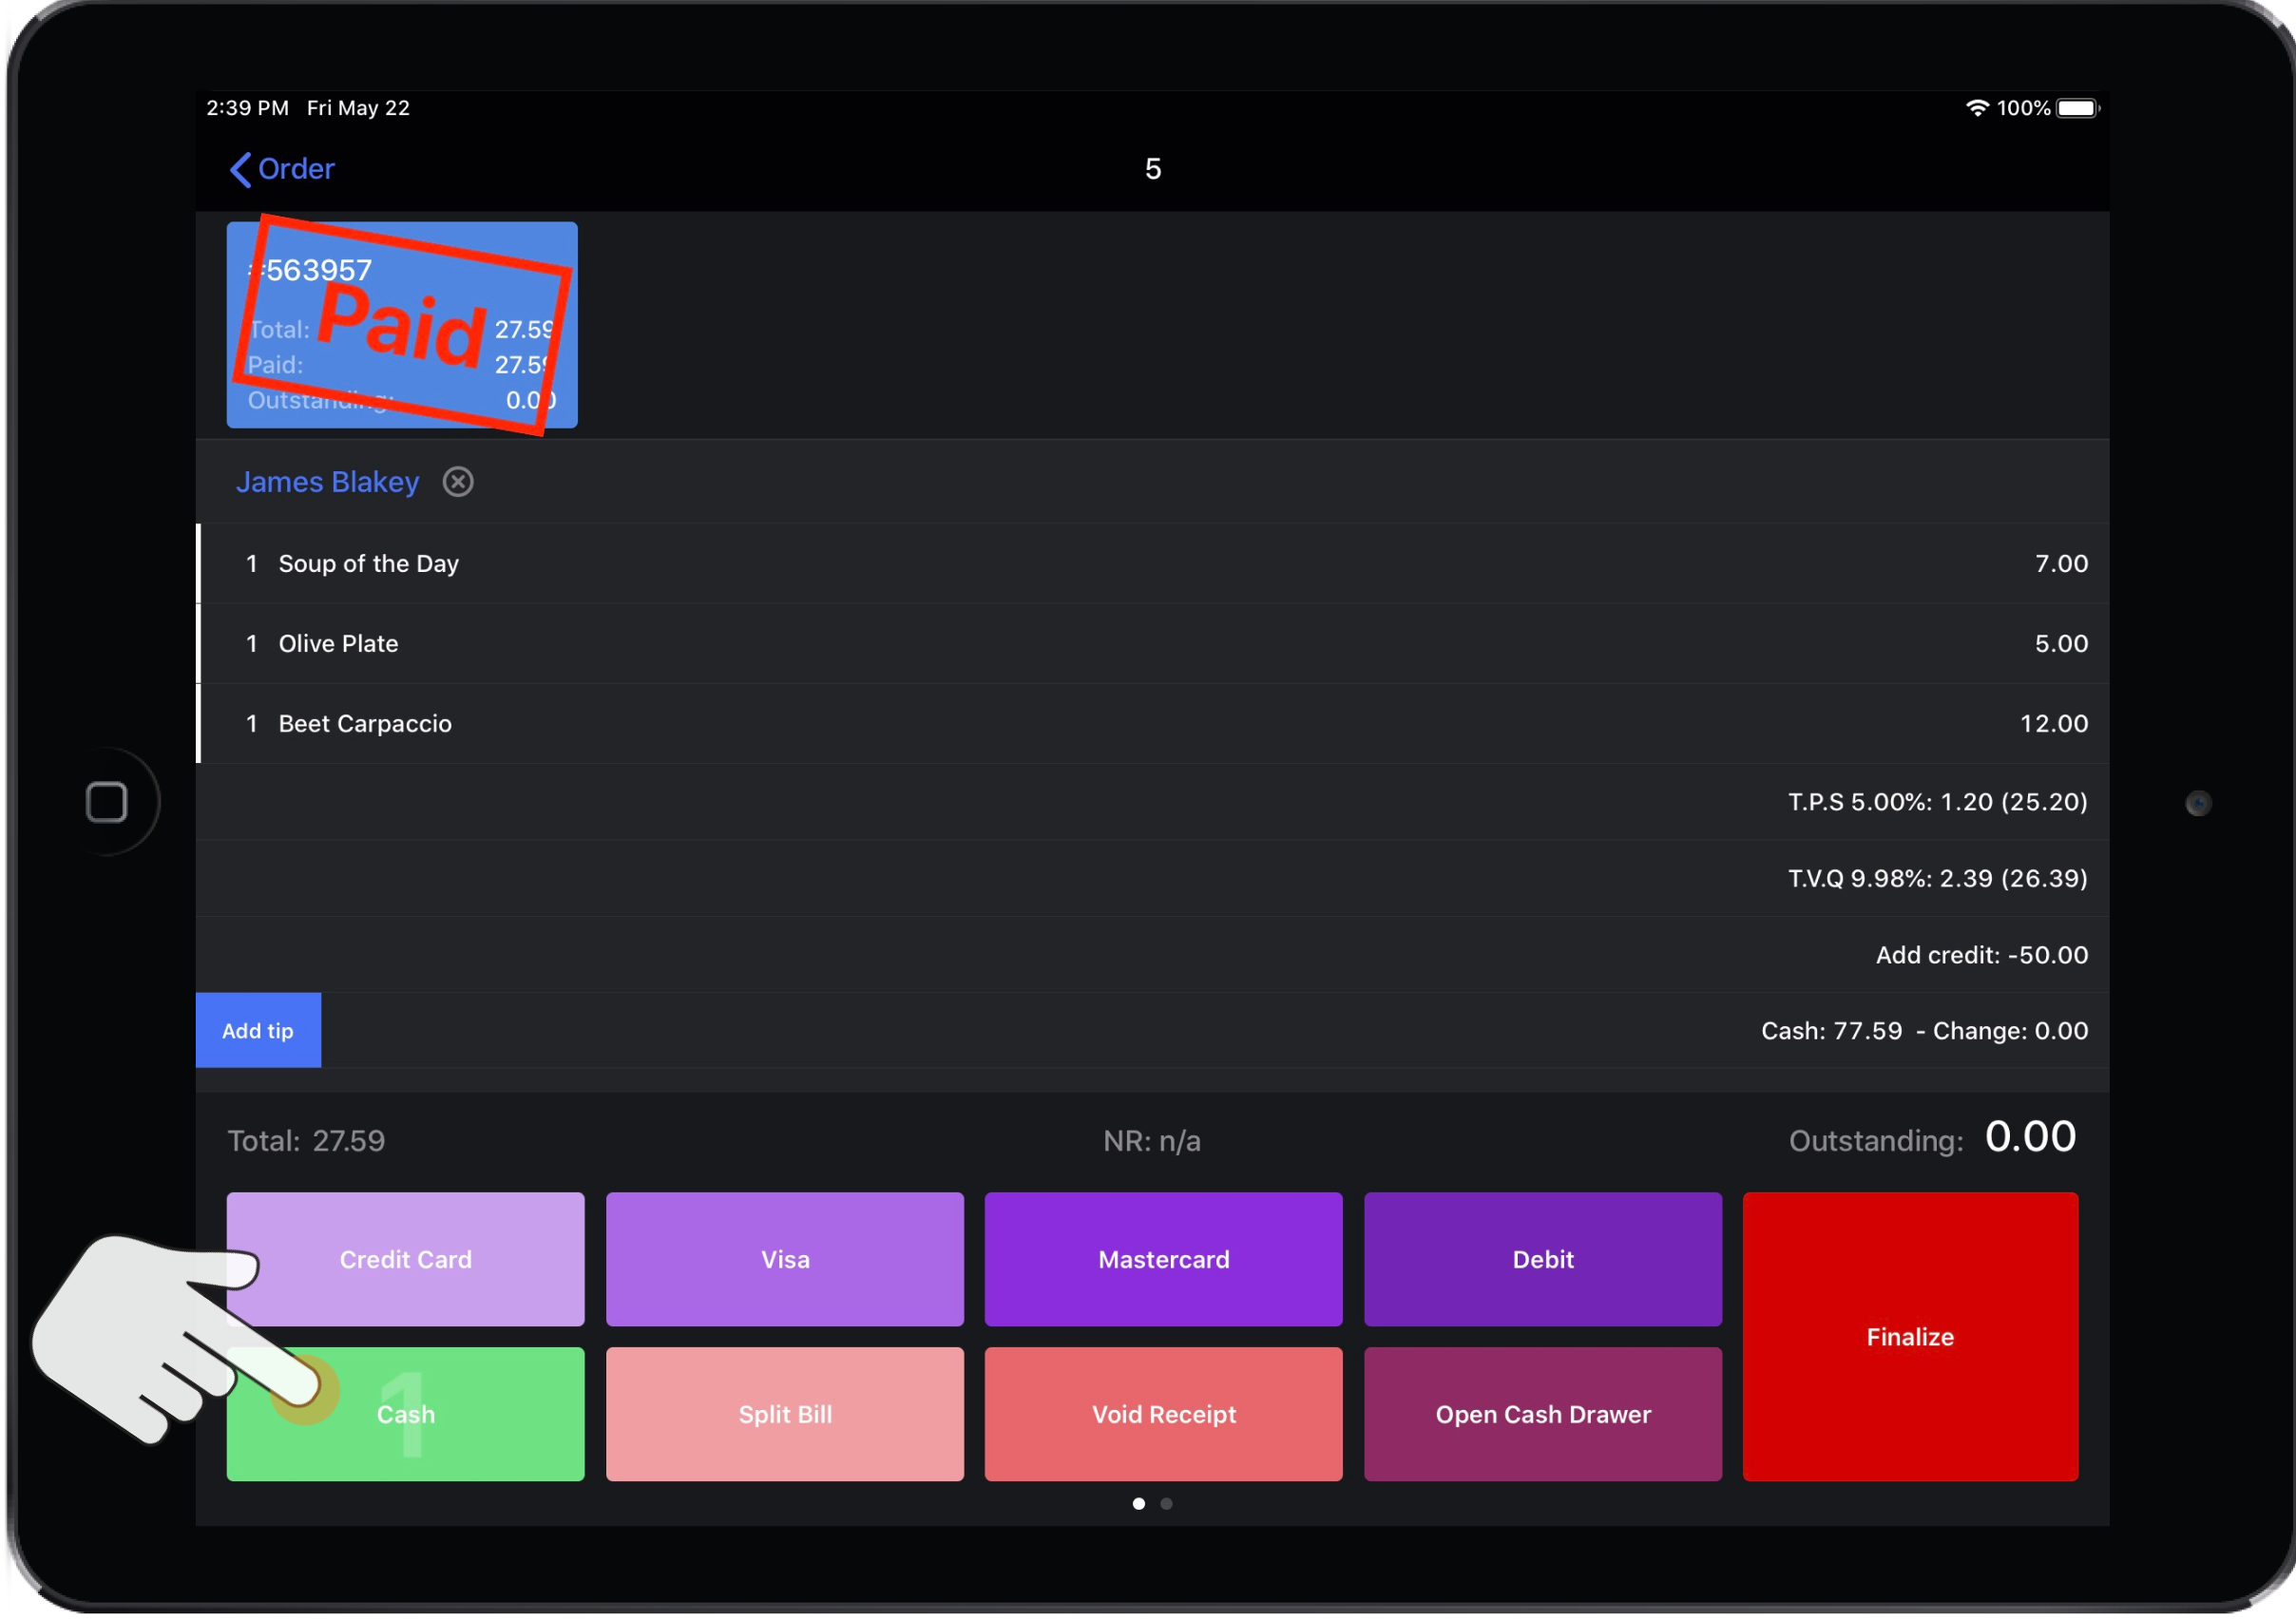Image resolution: width=2296 pixels, height=1619 pixels.
Task: Click the Open Cash Drawer button
Action: click(1542, 1414)
